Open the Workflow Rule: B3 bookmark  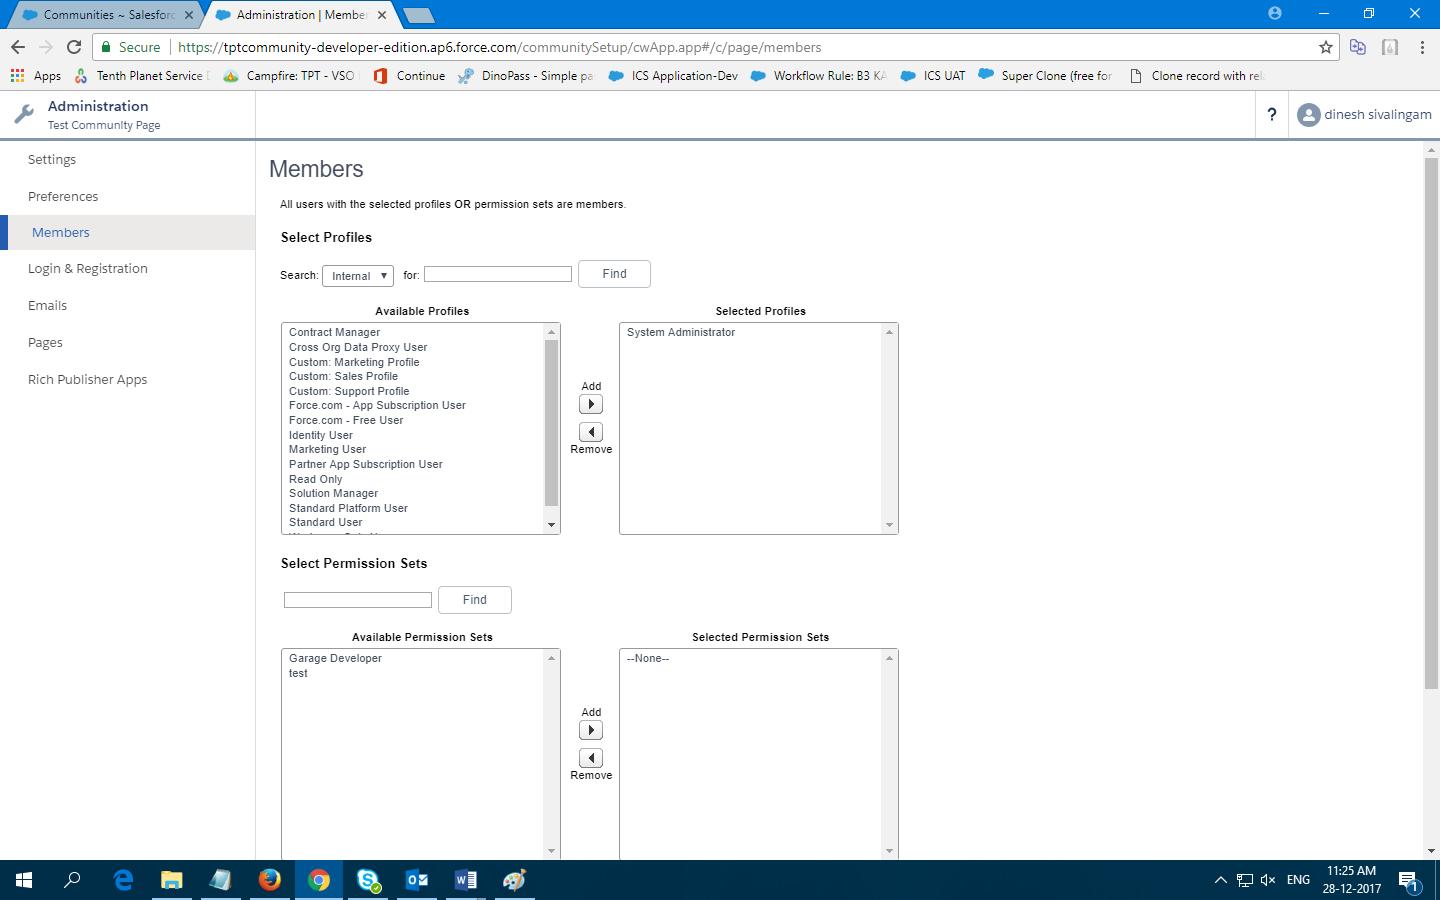(818, 75)
